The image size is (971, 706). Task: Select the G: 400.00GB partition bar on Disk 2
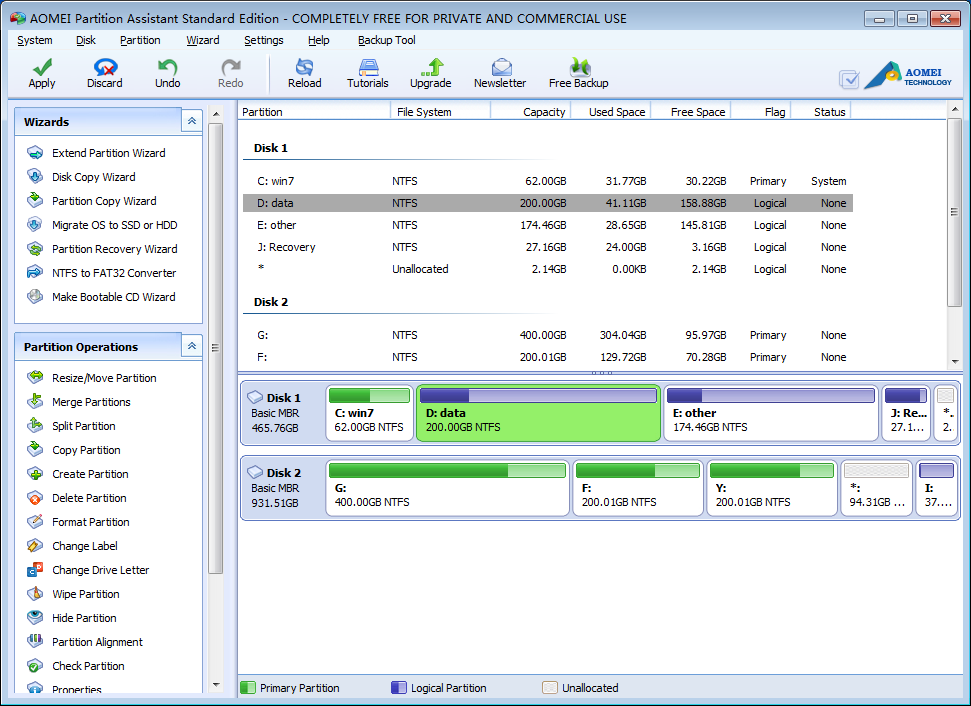point(448,488)
